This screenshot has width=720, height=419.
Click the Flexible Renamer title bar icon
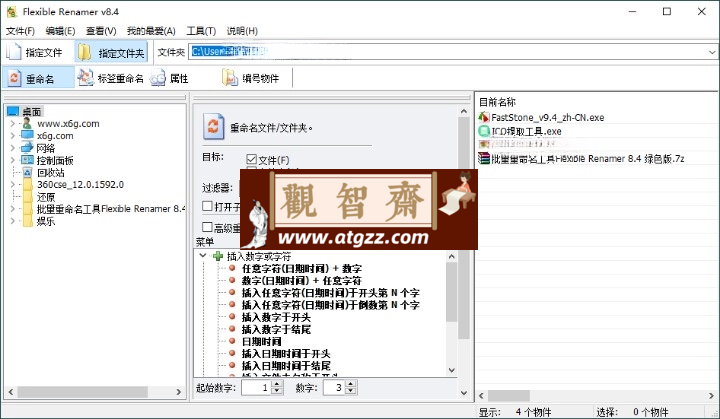point(12,11)
